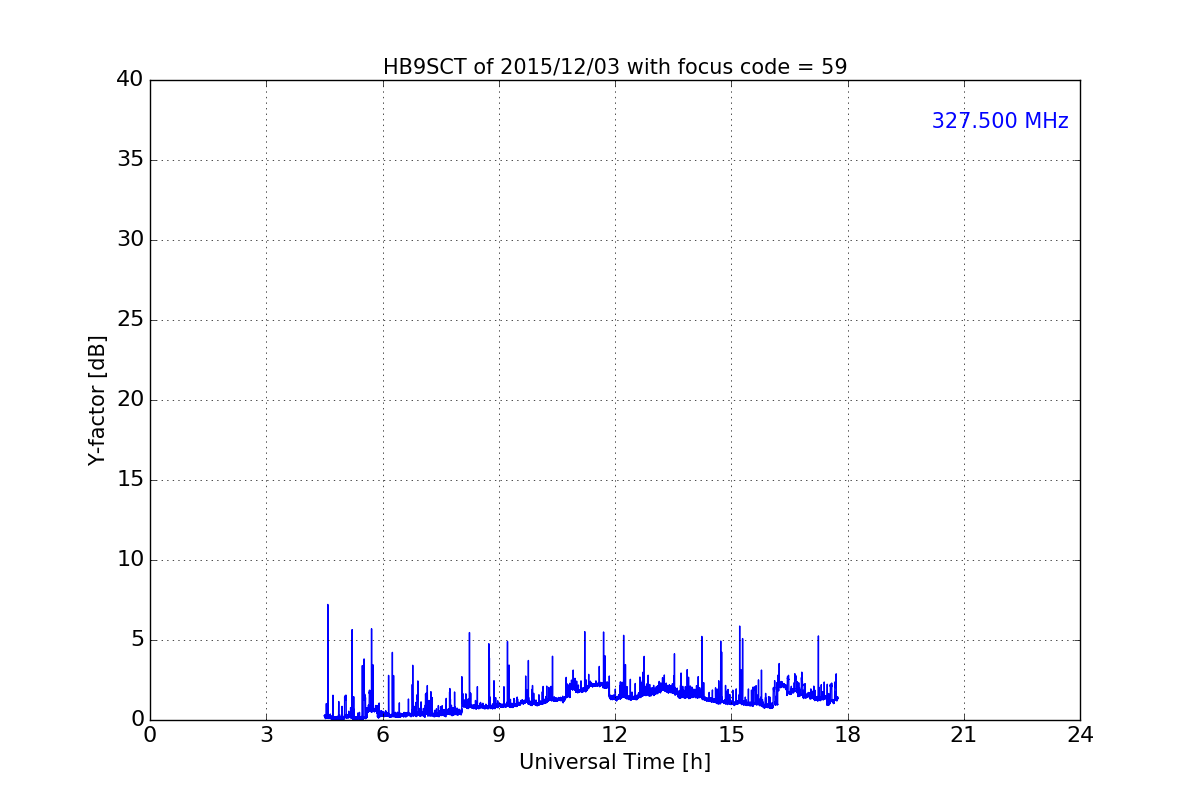Click x-axis tick label 21
Screen dimensions: 1200x800
[964, 735]
